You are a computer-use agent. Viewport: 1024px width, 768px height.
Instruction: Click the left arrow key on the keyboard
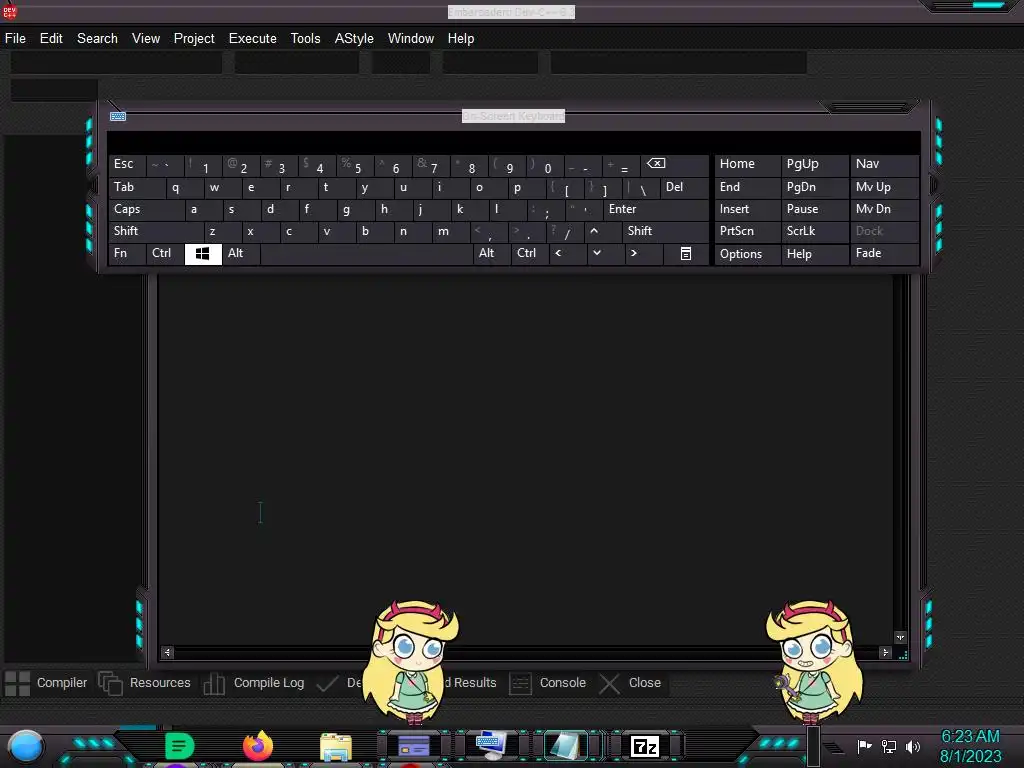[x=558, y=253]
